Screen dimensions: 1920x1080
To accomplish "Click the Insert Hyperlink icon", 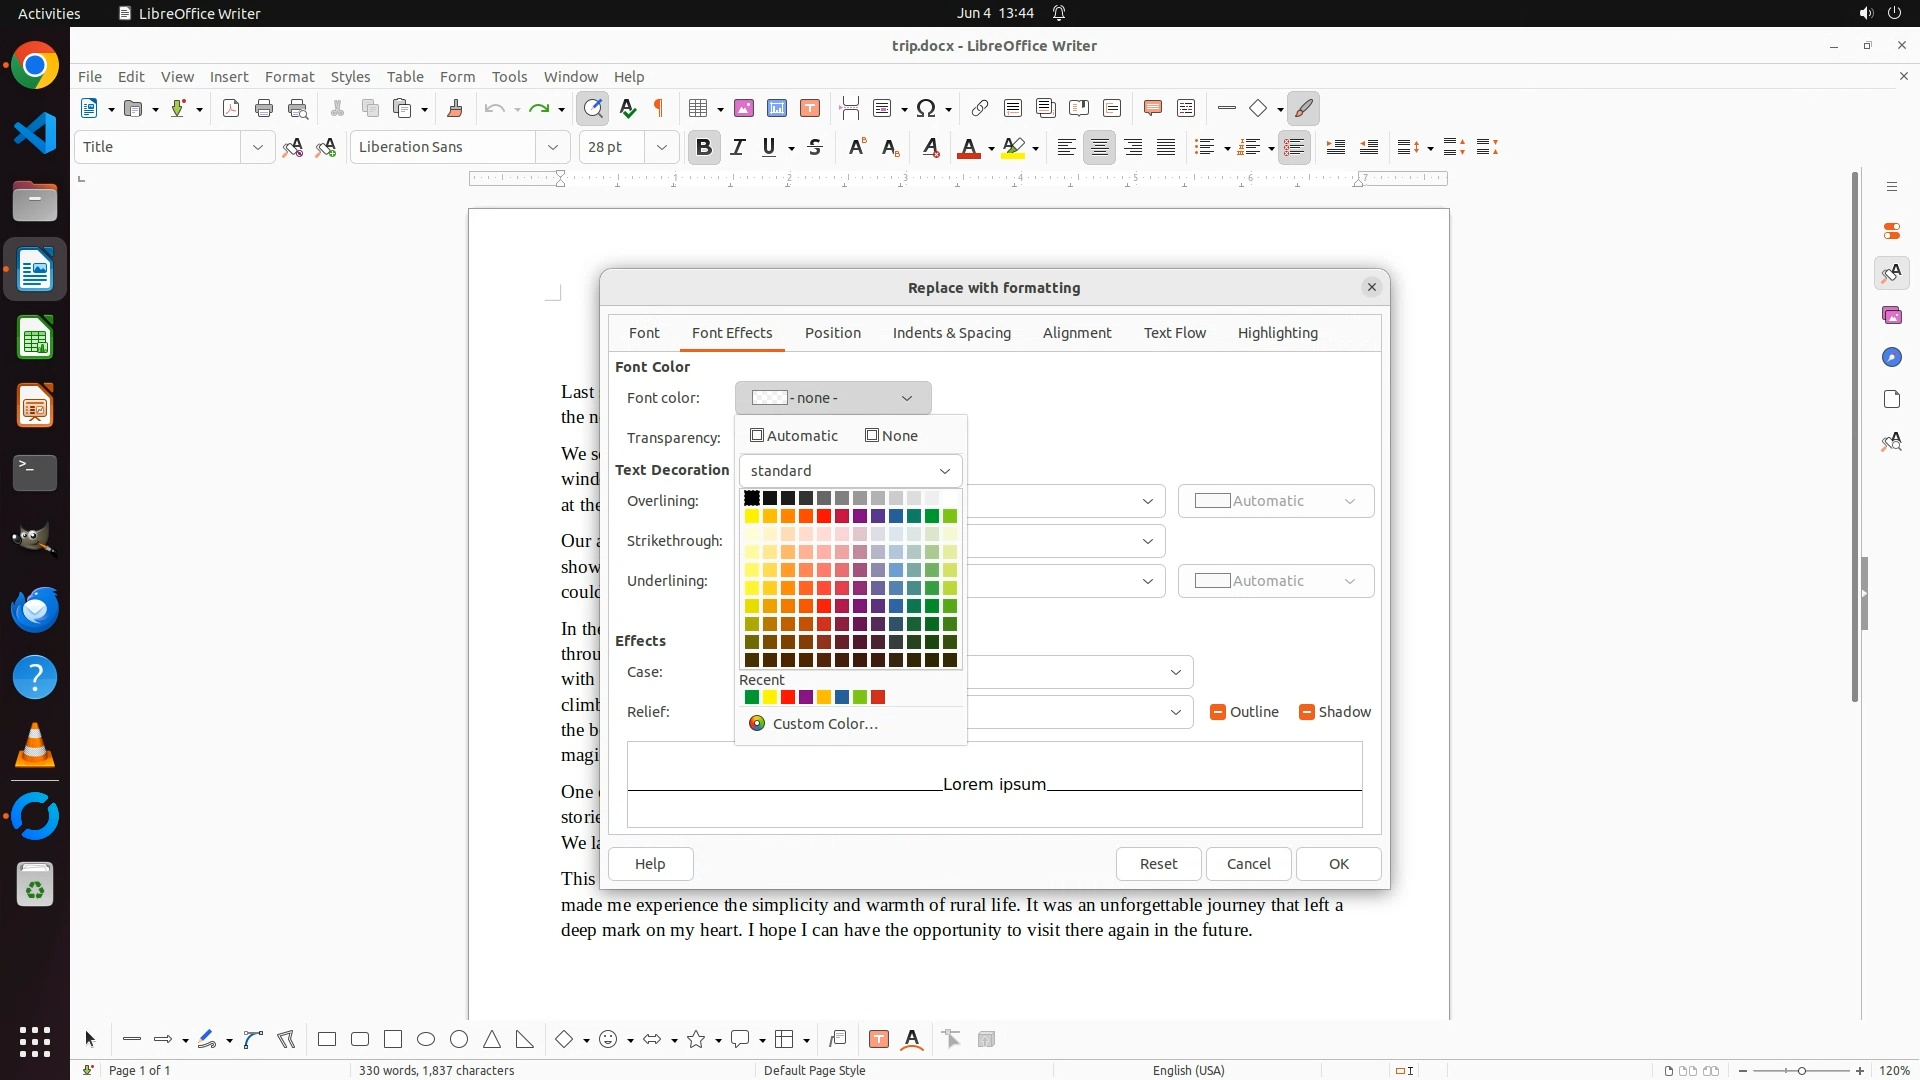I will pyautogui.click(x=980, y=108).
